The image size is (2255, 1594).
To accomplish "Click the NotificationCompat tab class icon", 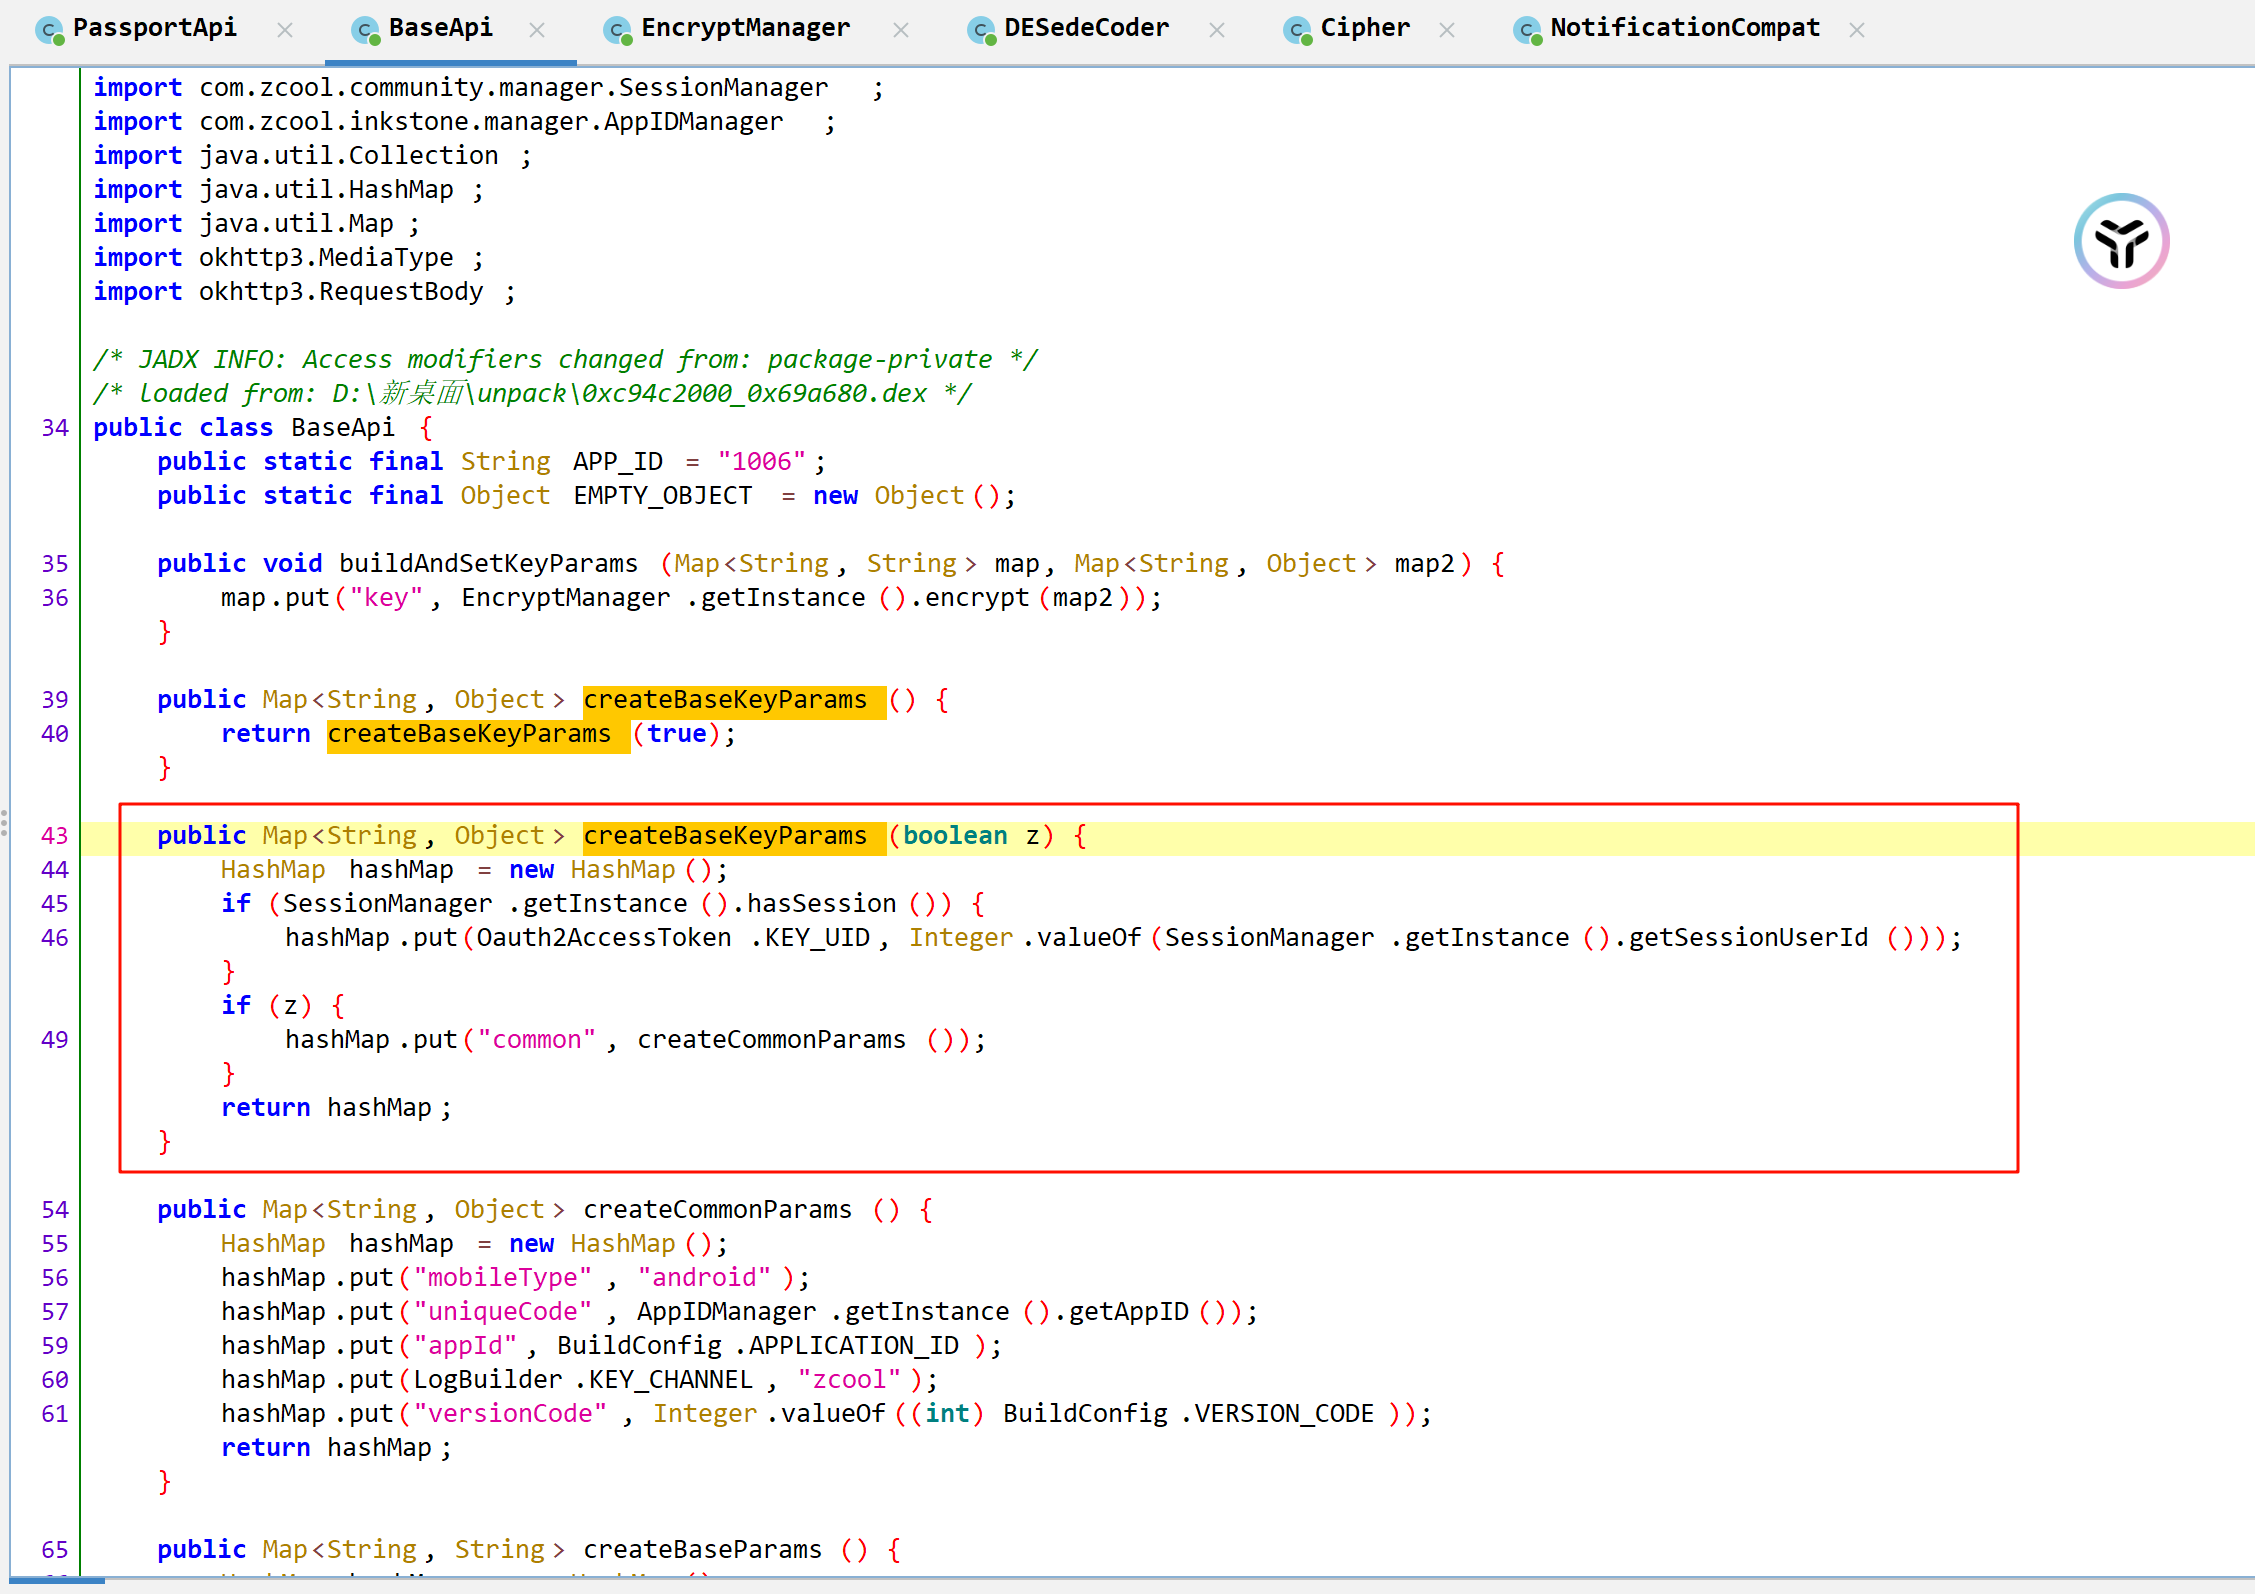I will 1527,30.
